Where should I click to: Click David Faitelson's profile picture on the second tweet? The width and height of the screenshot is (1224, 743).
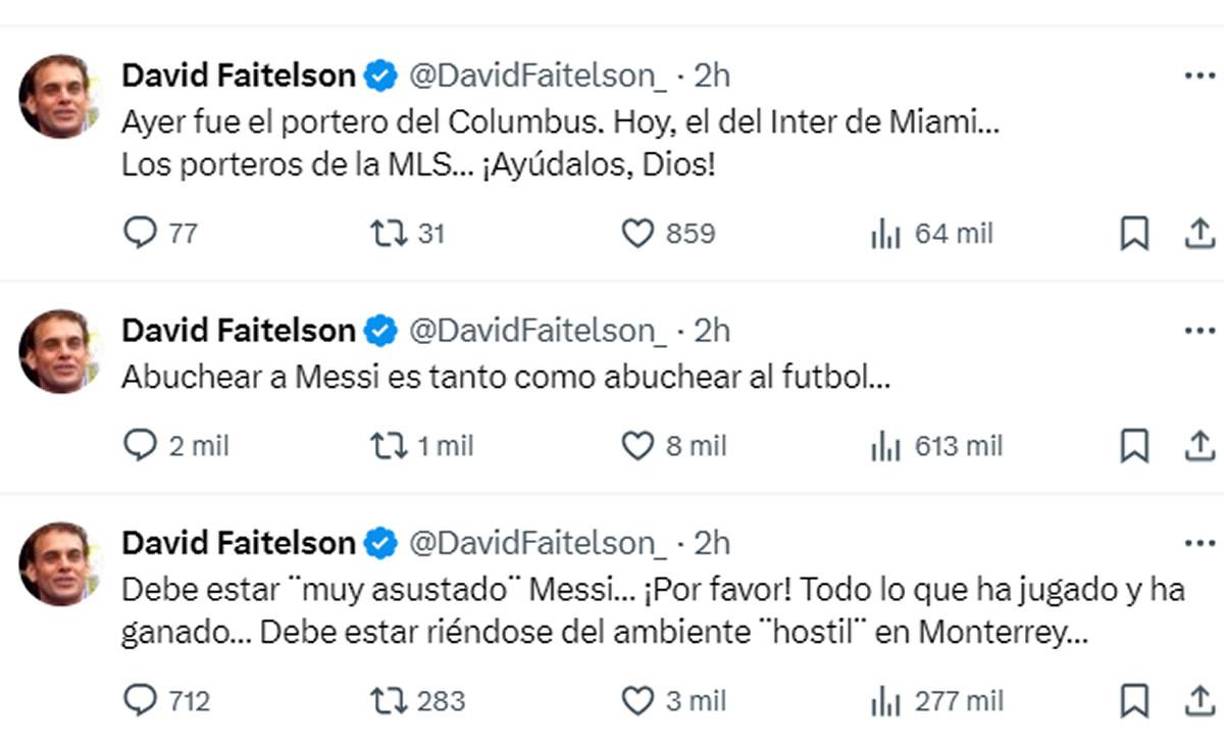[59, 350]
